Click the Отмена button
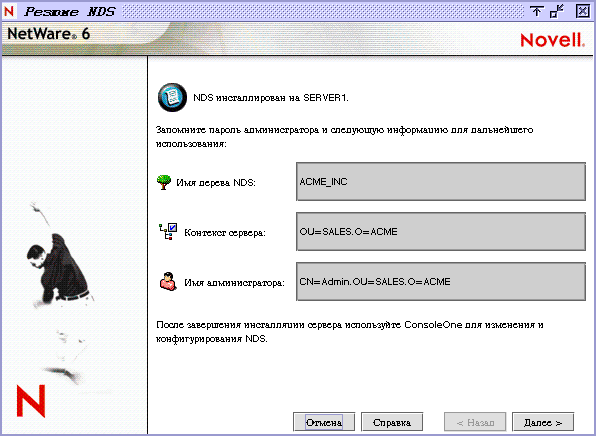Image resolution: width=596 pixels, height=436 pixels. (x=324, y=422)
